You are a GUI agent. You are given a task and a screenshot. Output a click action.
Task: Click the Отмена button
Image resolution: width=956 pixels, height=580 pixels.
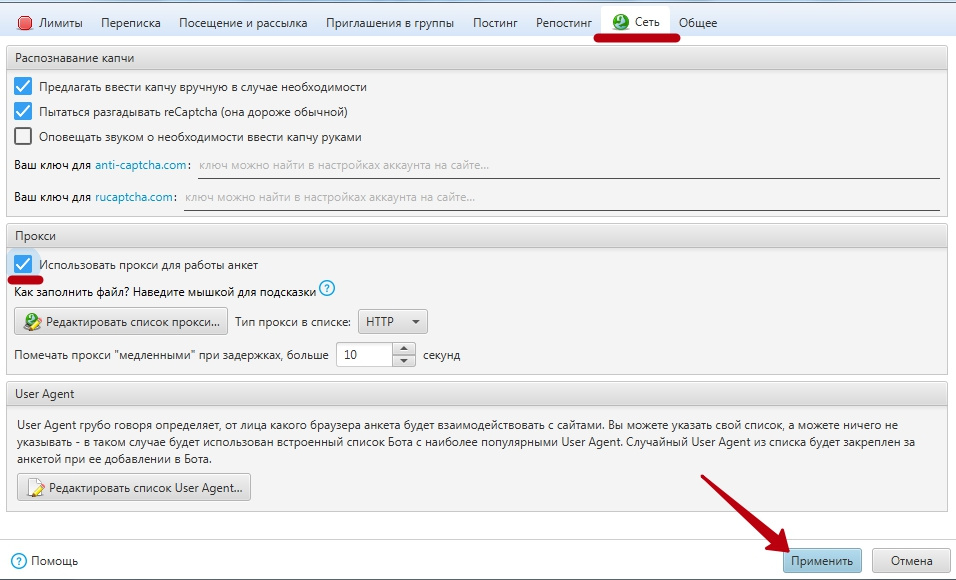pos(909,561)
